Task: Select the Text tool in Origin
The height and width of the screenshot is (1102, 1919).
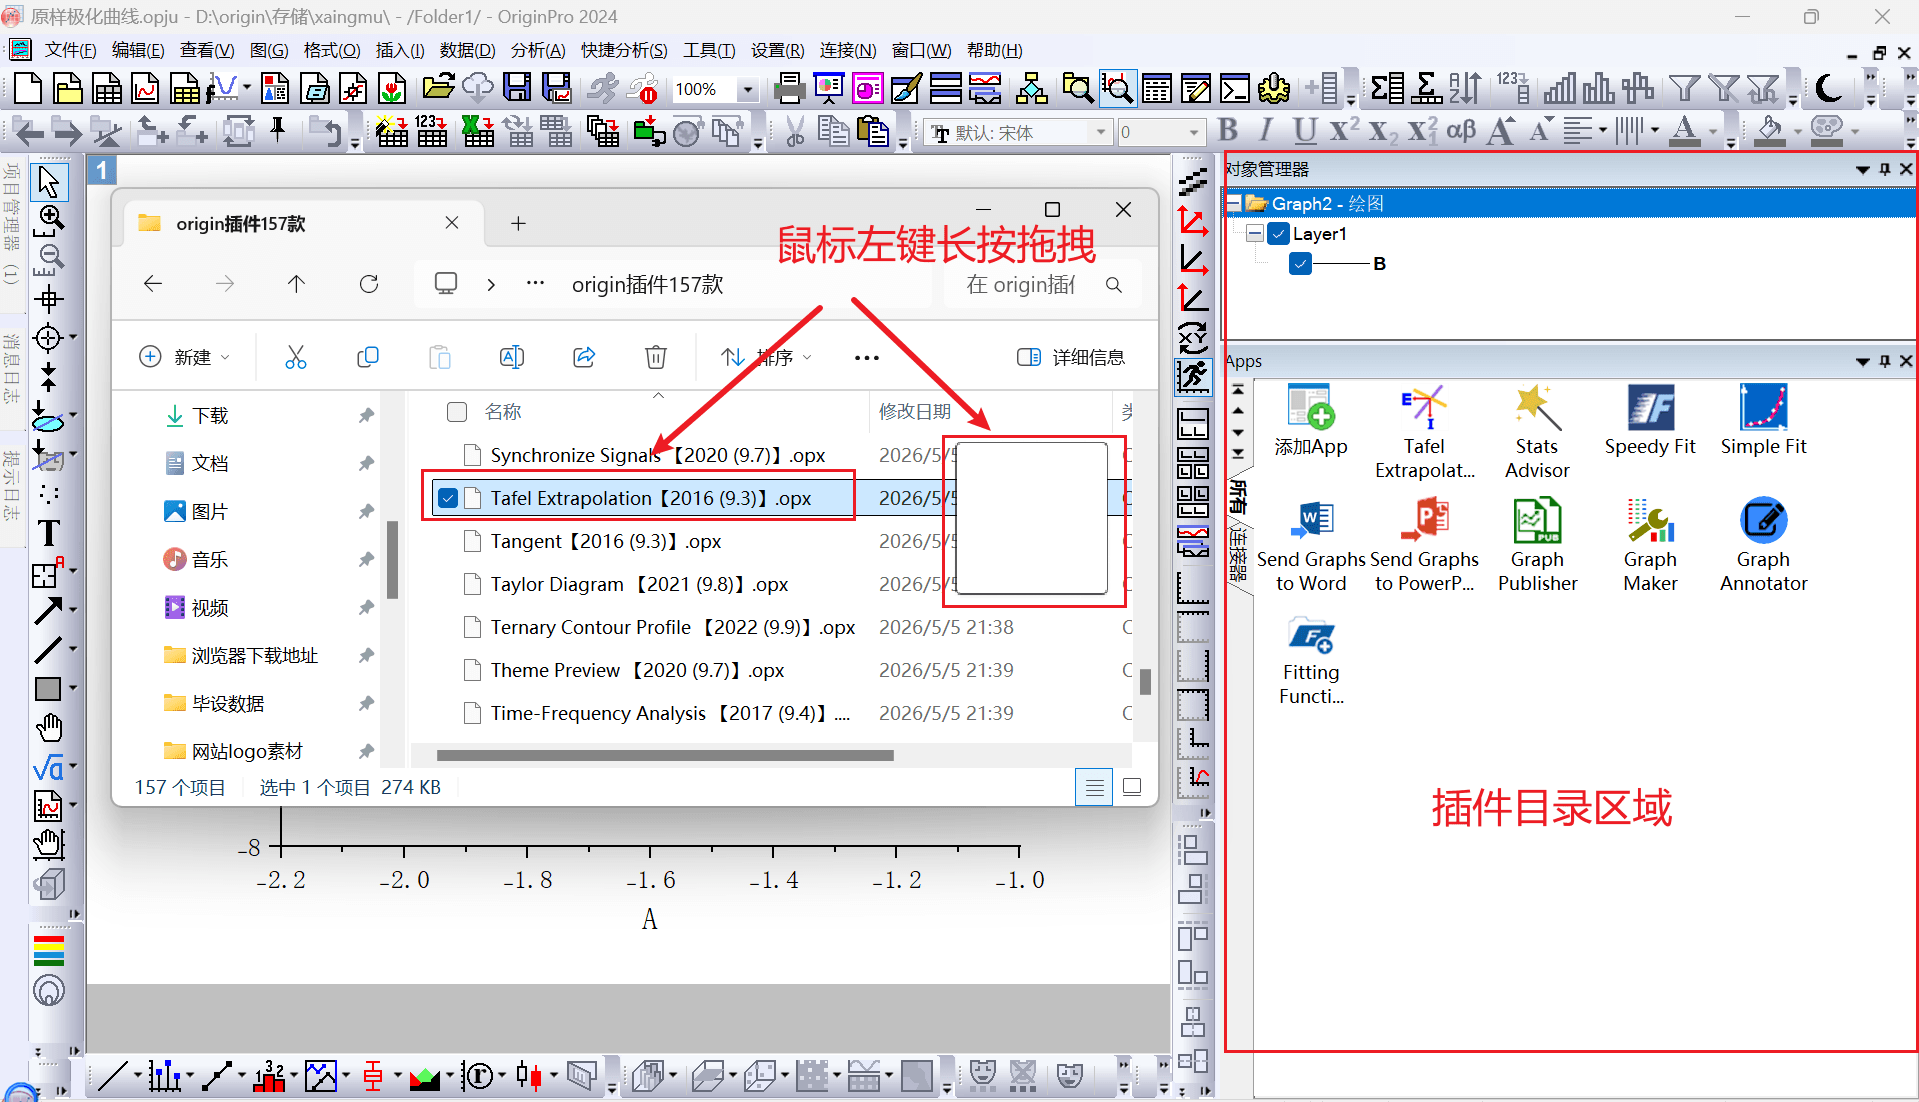Action: tap(48, 533)
